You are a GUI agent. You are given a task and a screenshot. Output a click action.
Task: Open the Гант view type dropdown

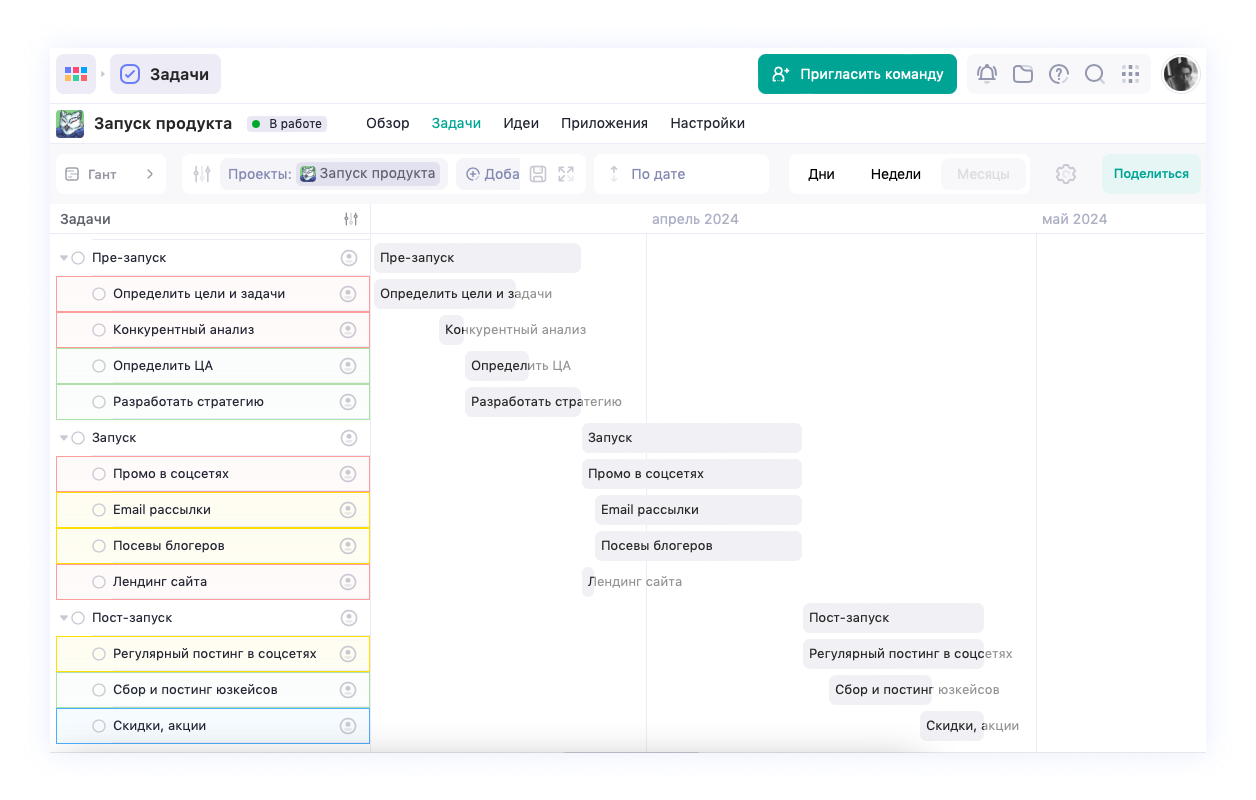click(110, 174)
